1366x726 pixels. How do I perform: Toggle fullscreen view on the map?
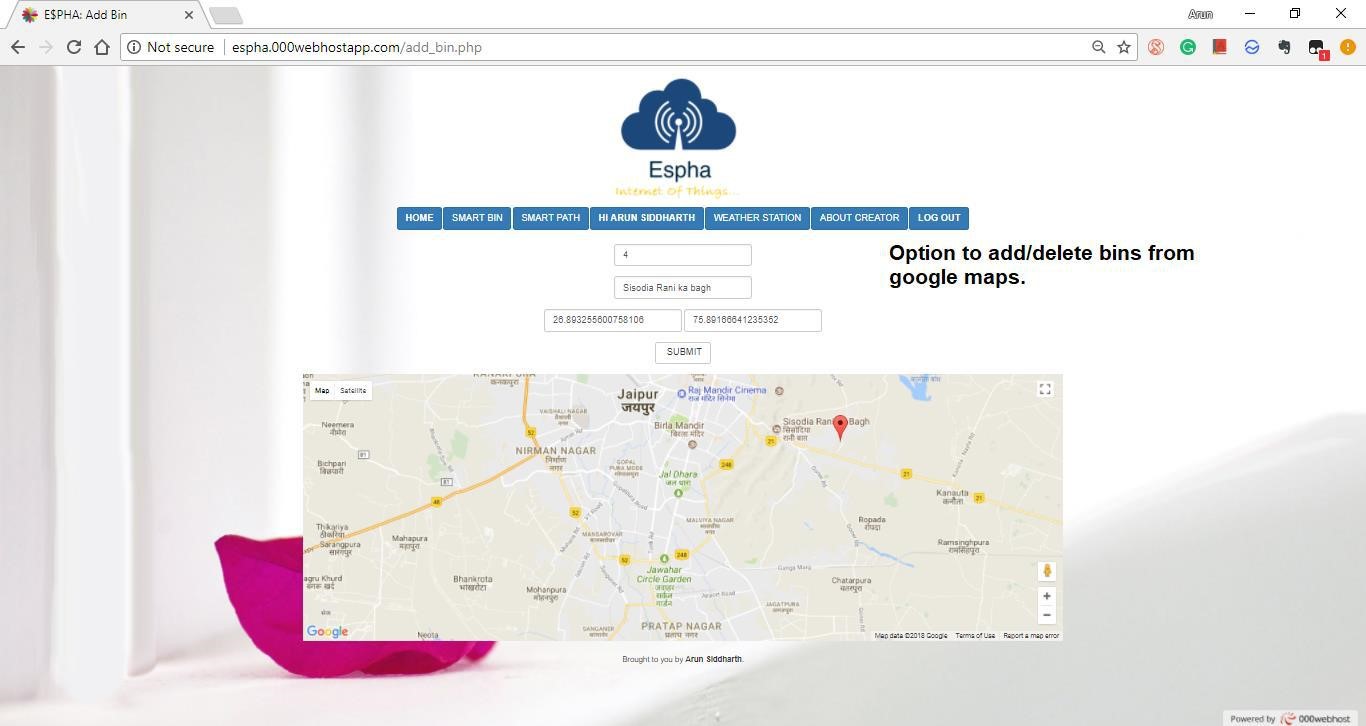pos(1045,389)
